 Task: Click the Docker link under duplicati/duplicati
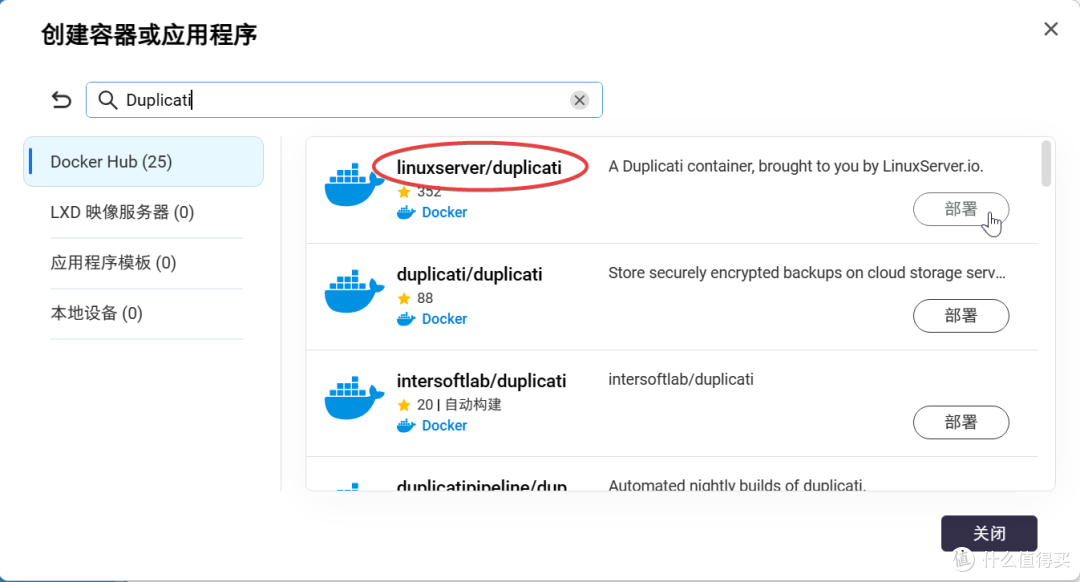444,319
